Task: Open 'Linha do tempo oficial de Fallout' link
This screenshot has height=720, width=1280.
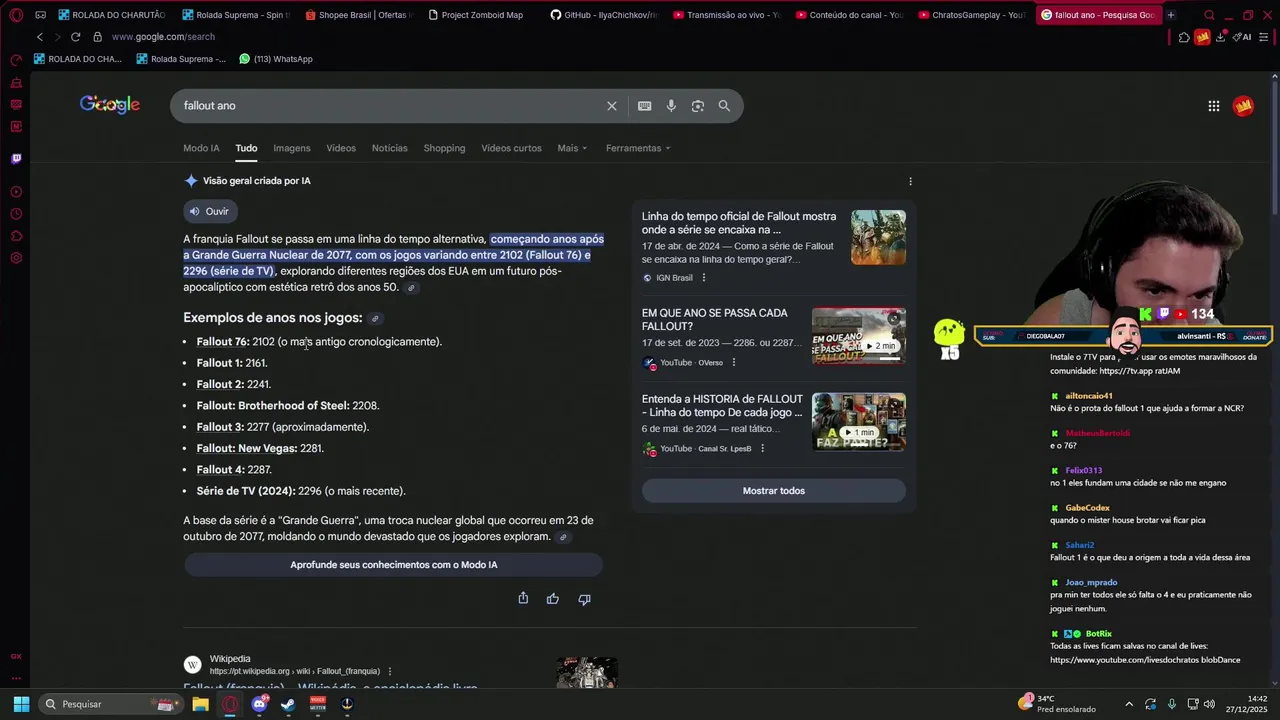Action: (739, 223)
